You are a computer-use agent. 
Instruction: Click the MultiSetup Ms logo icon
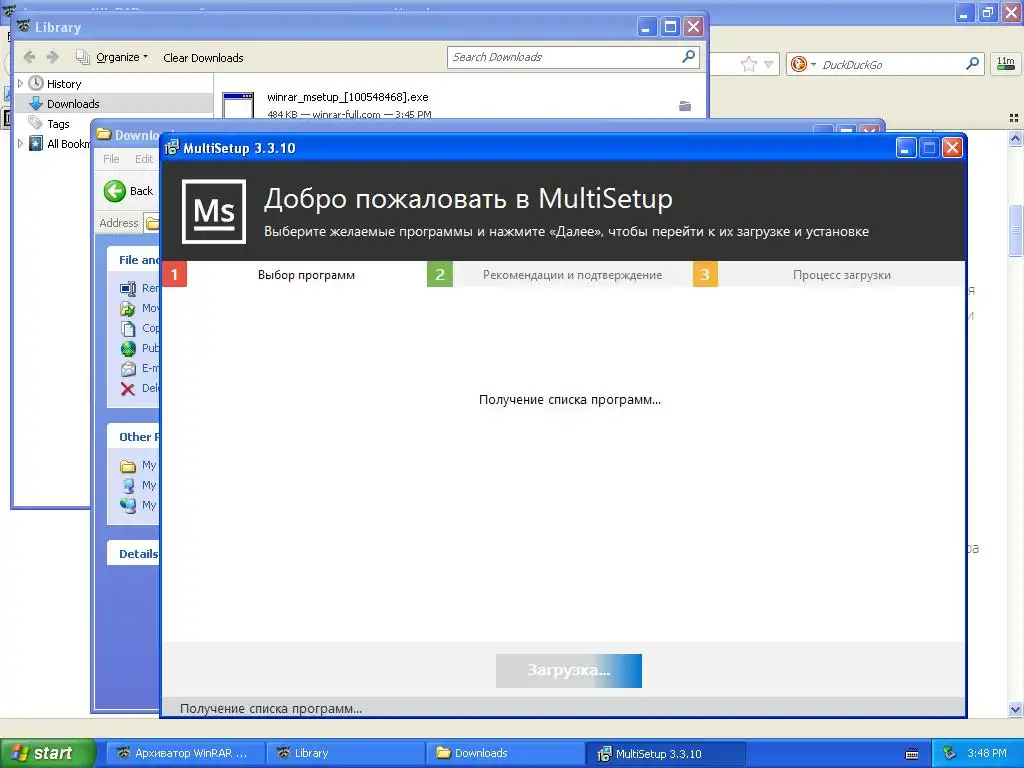(x=214, y=212)
